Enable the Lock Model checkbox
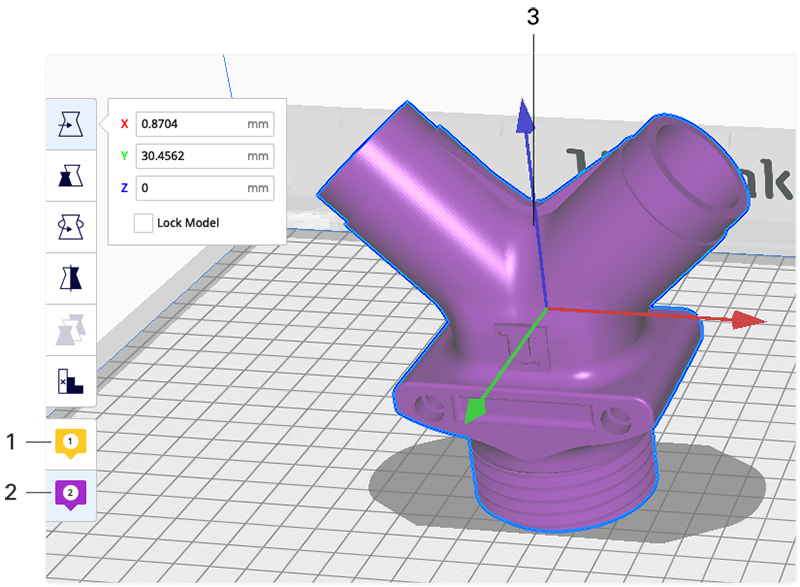Image resolution: width=800 pixels, height=587 pixels. [144, 222]
